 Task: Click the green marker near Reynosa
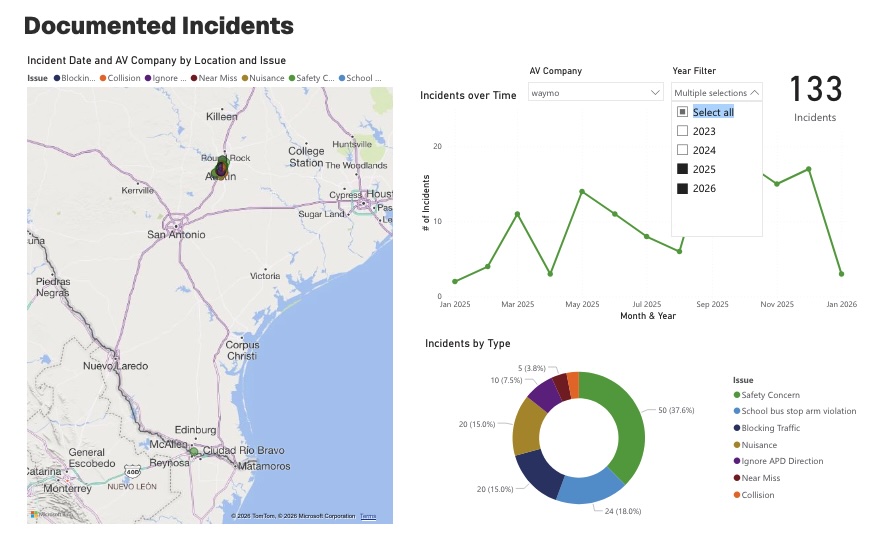(194, 452)
